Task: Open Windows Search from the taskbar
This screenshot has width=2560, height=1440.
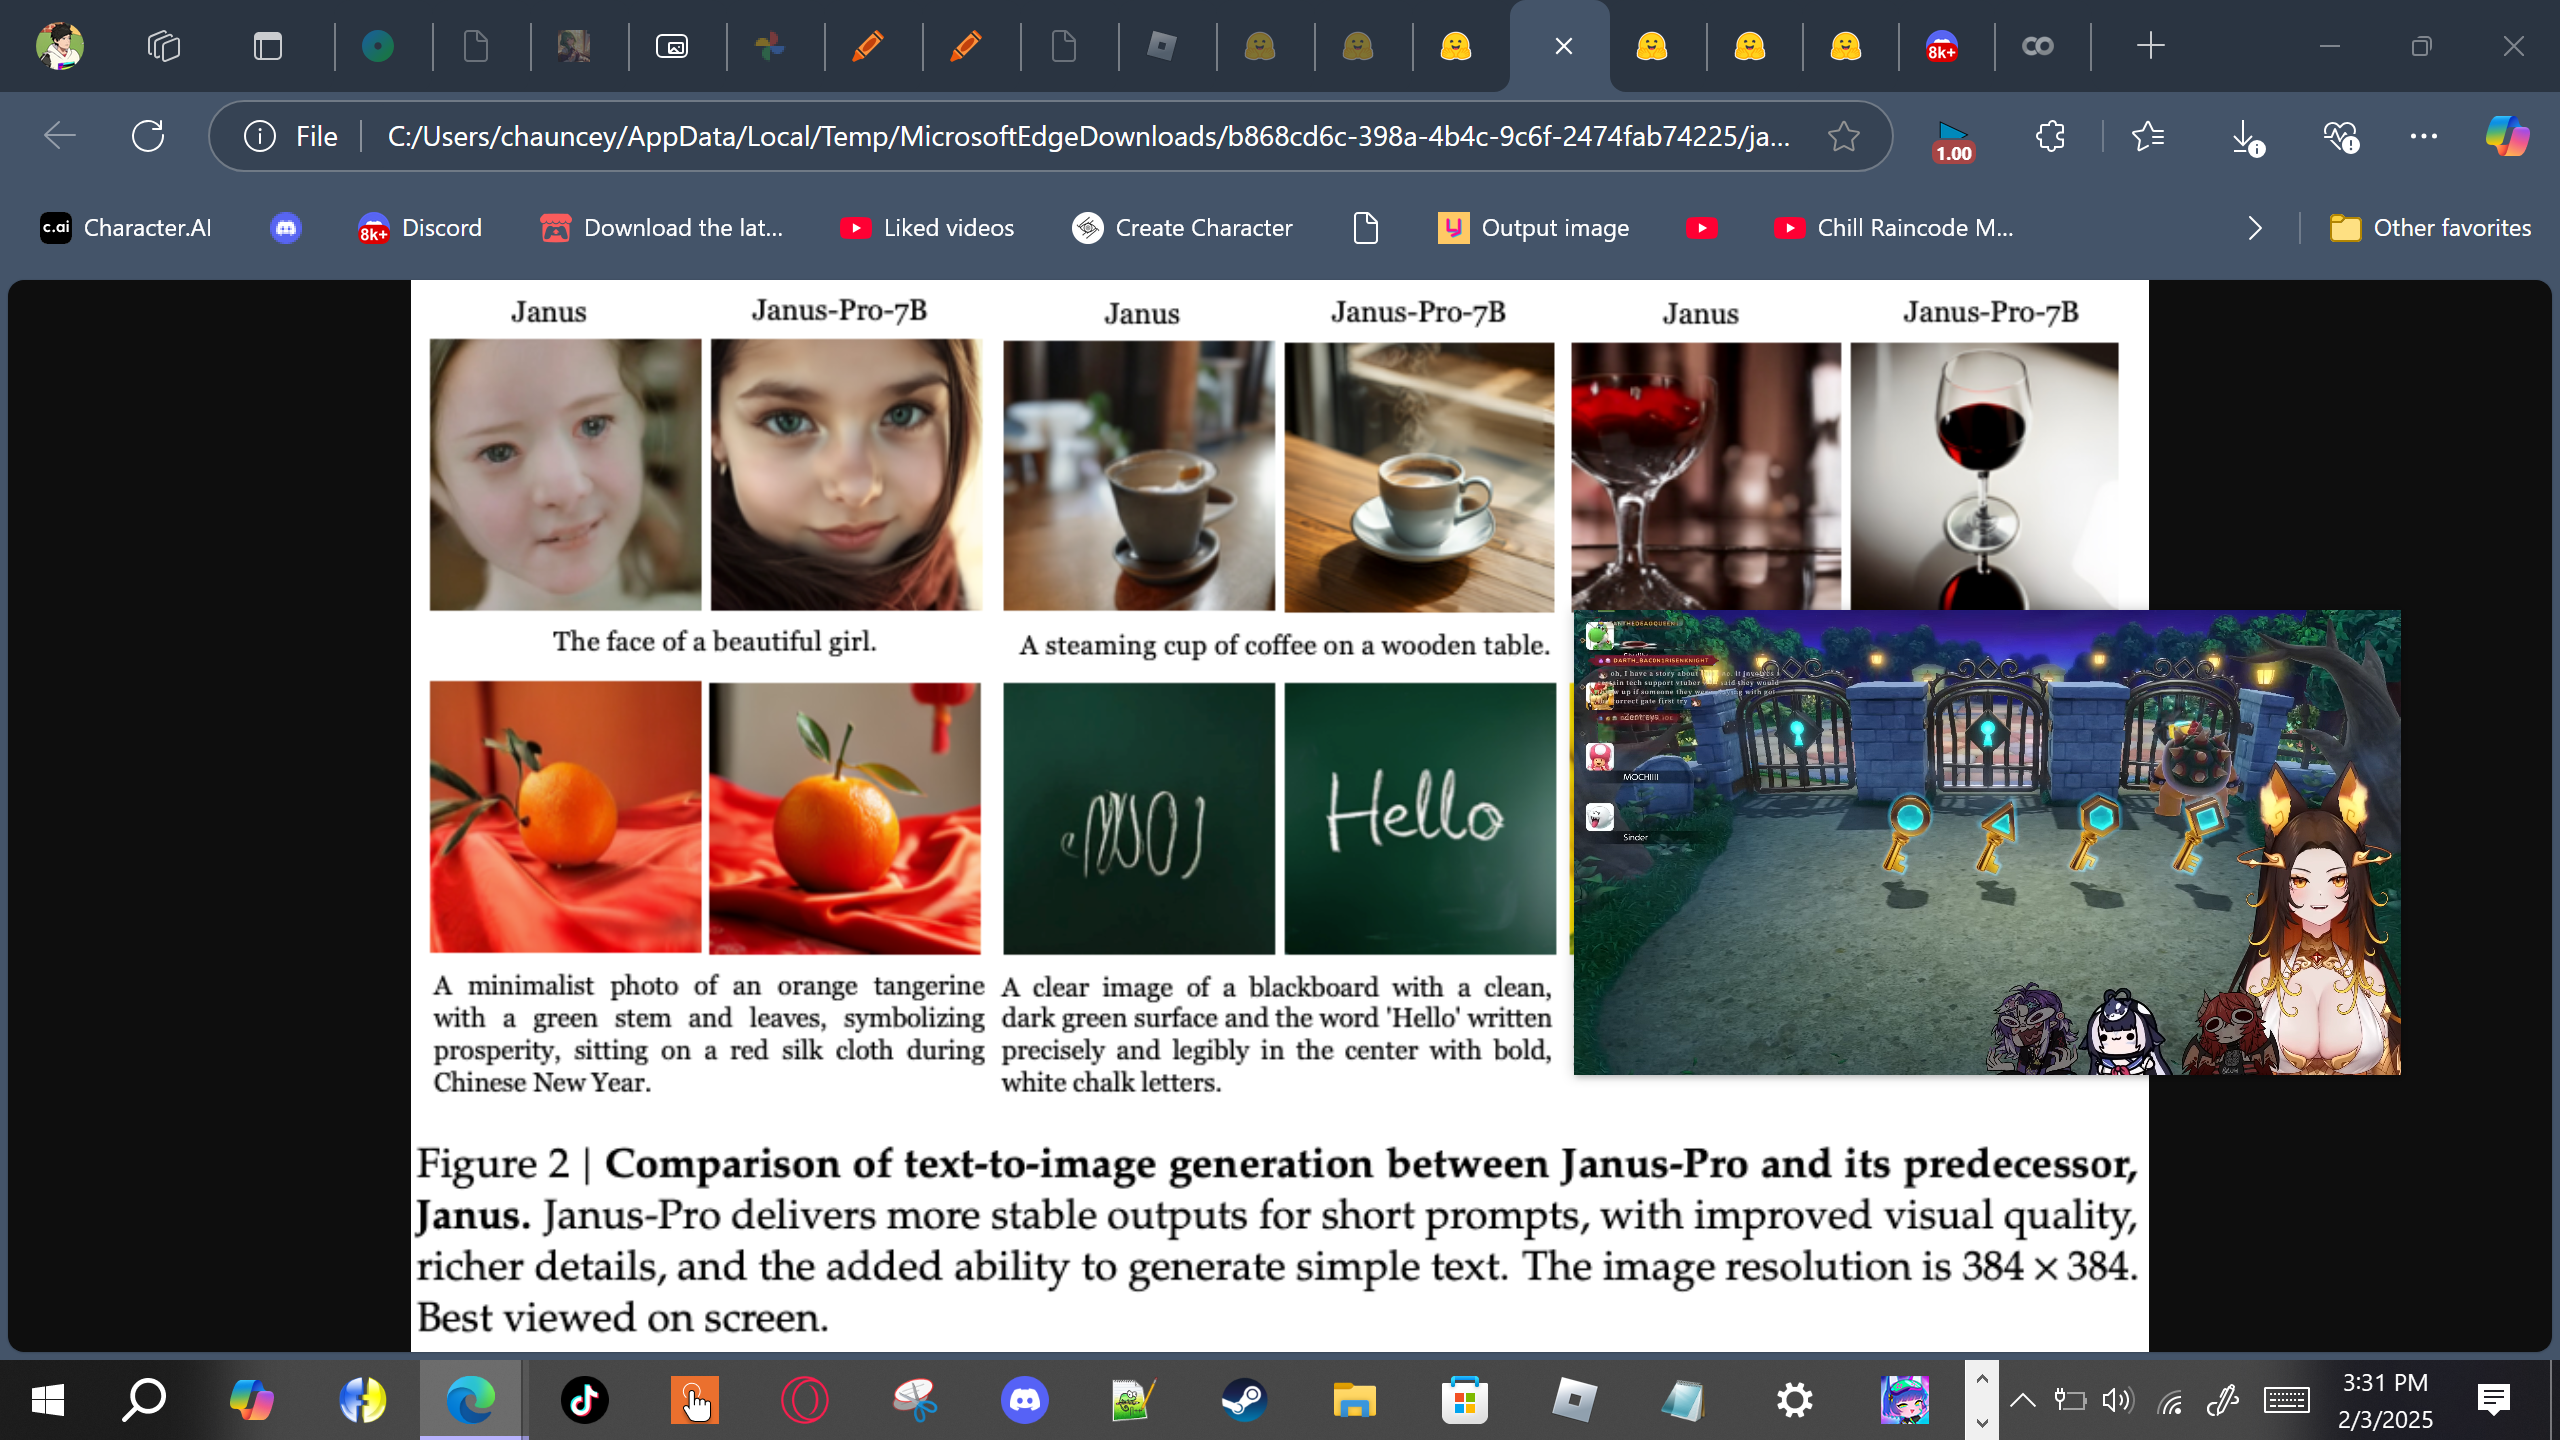Action: [x=144, y=1400]
